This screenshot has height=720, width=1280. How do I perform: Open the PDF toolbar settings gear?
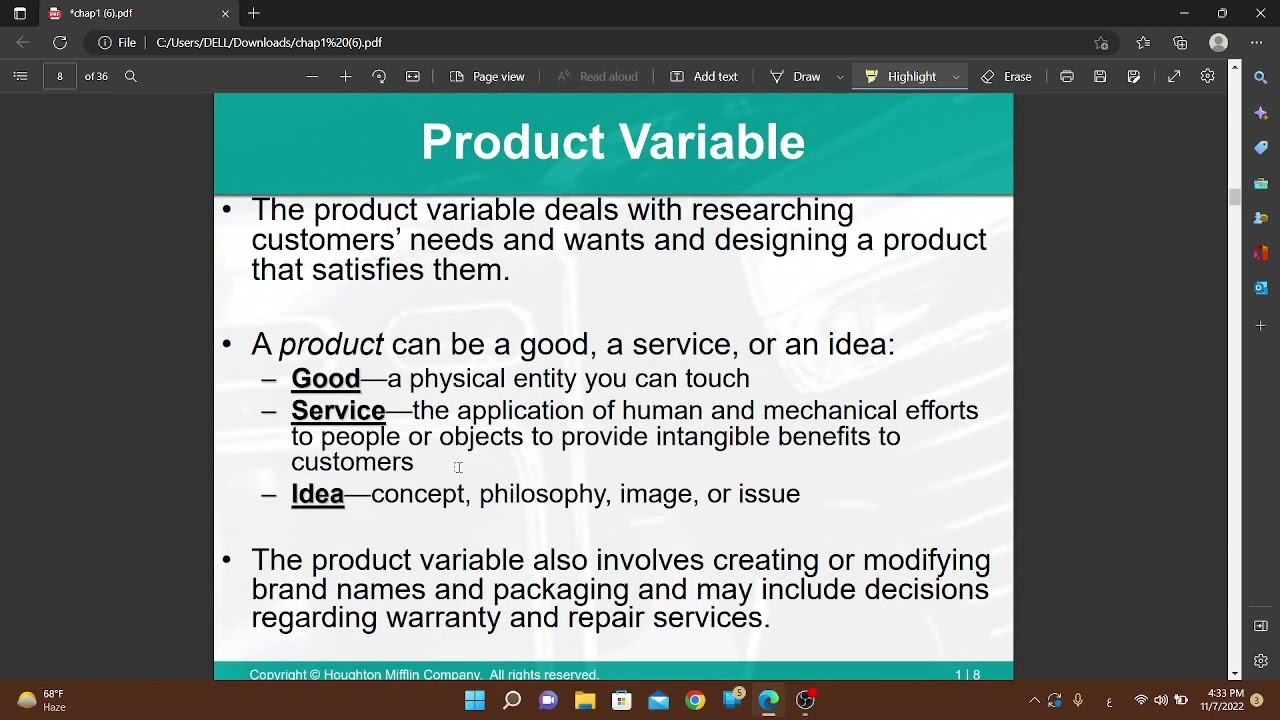coord(1208,76)
